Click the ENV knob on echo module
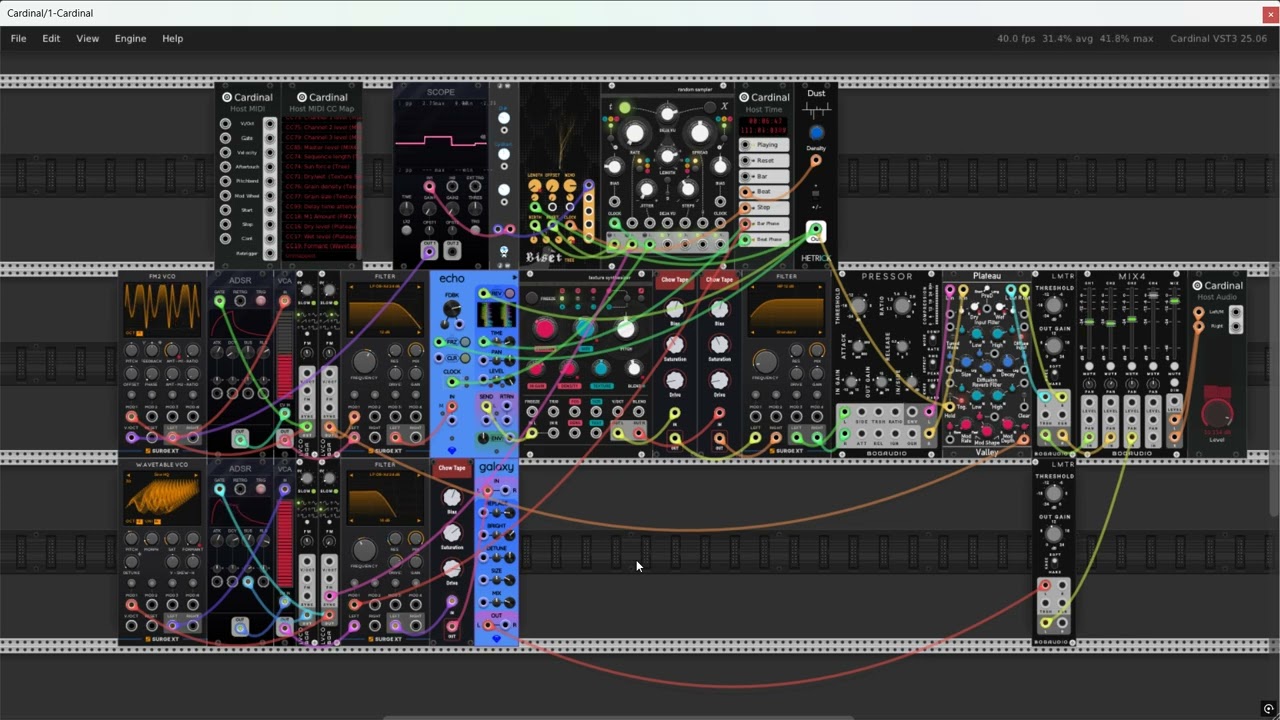The height and width of the screenshot is (720, 1280). point(483,438)
